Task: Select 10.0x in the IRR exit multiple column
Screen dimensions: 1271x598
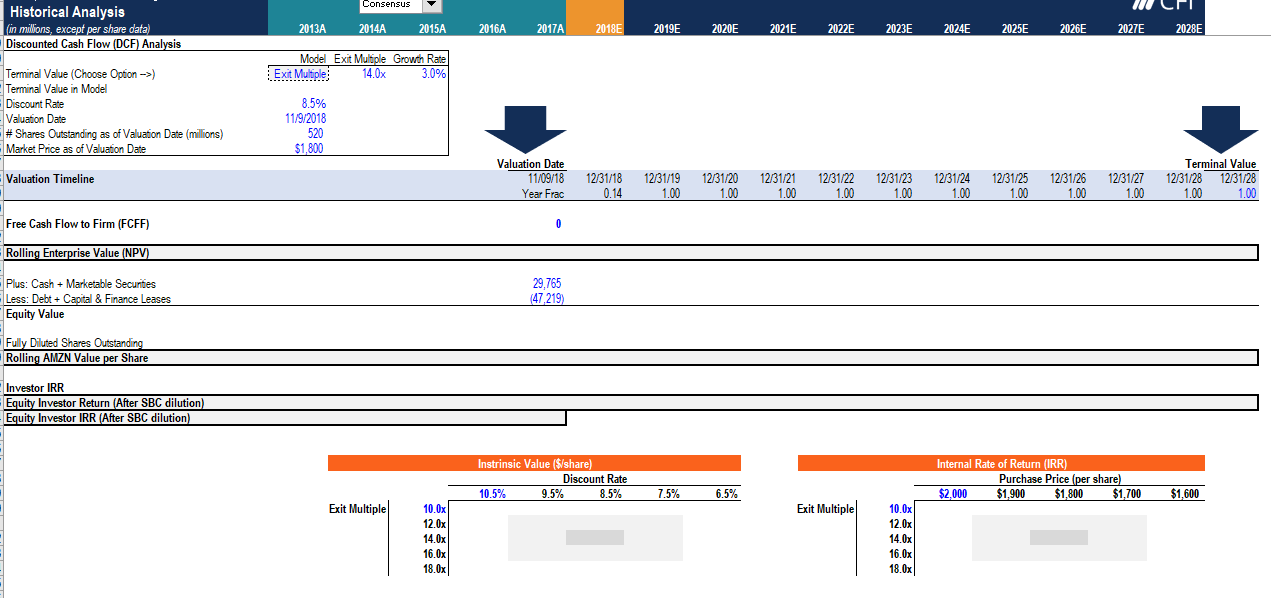Action: click(898, 508)
